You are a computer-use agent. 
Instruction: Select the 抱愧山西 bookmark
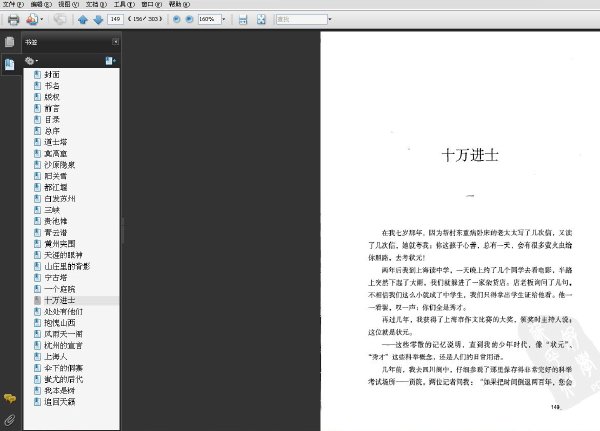click(x=59, y=323)
